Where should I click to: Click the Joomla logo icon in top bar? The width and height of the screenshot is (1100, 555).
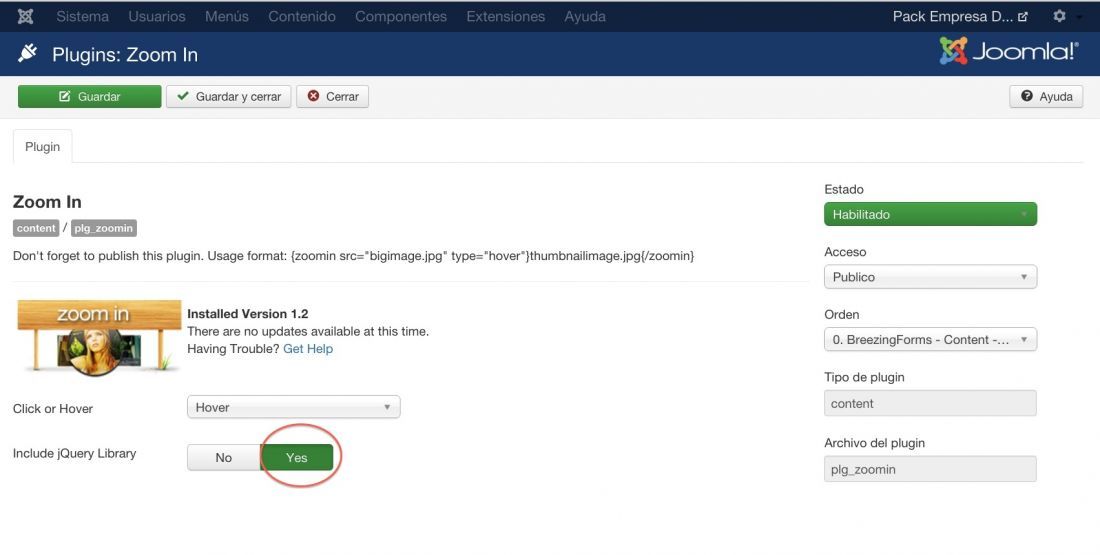(x=25, y=16)
